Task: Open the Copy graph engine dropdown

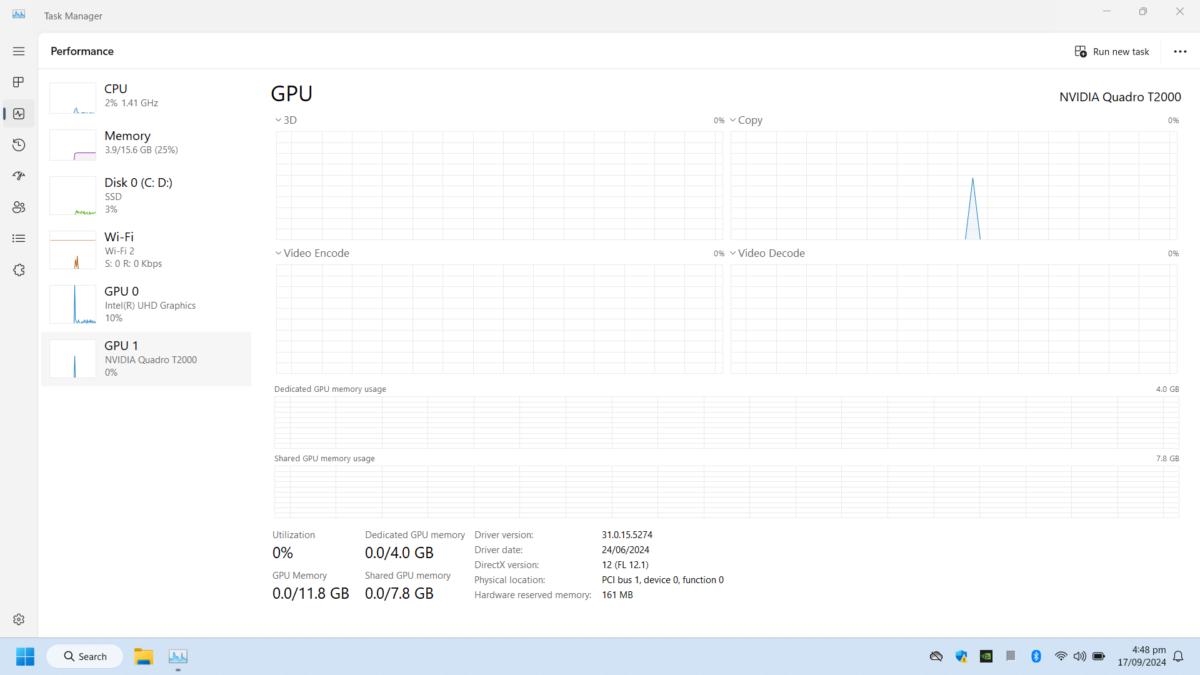Action: coord(746,120)
